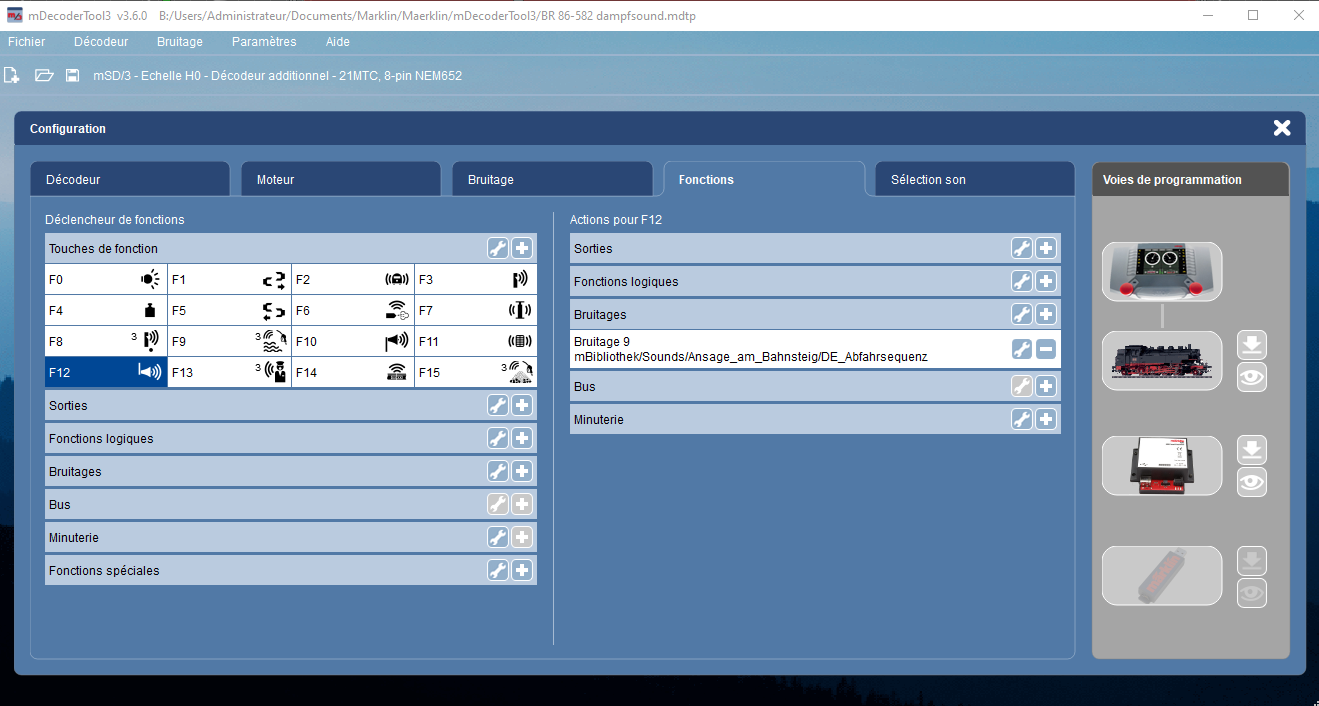
Task: Select function key F1
Action: click(229, 280)
